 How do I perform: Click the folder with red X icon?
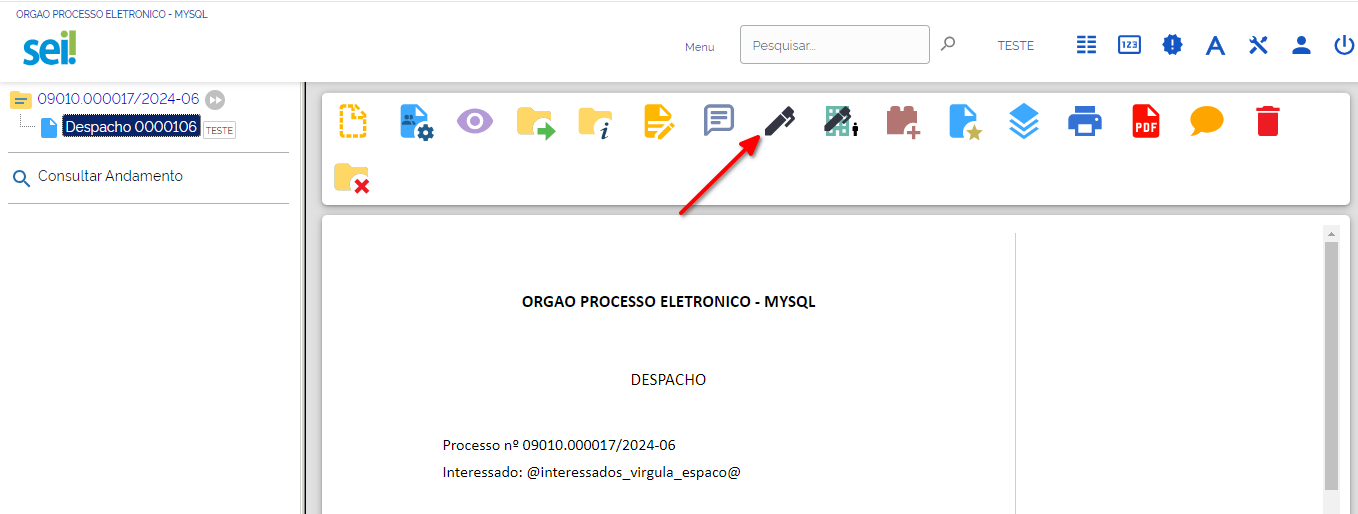[x=352, y=177]
